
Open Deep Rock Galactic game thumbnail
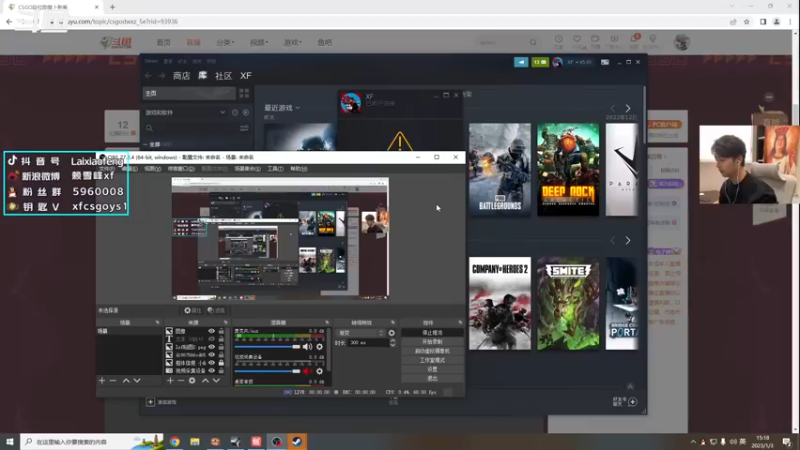(568, 169)
